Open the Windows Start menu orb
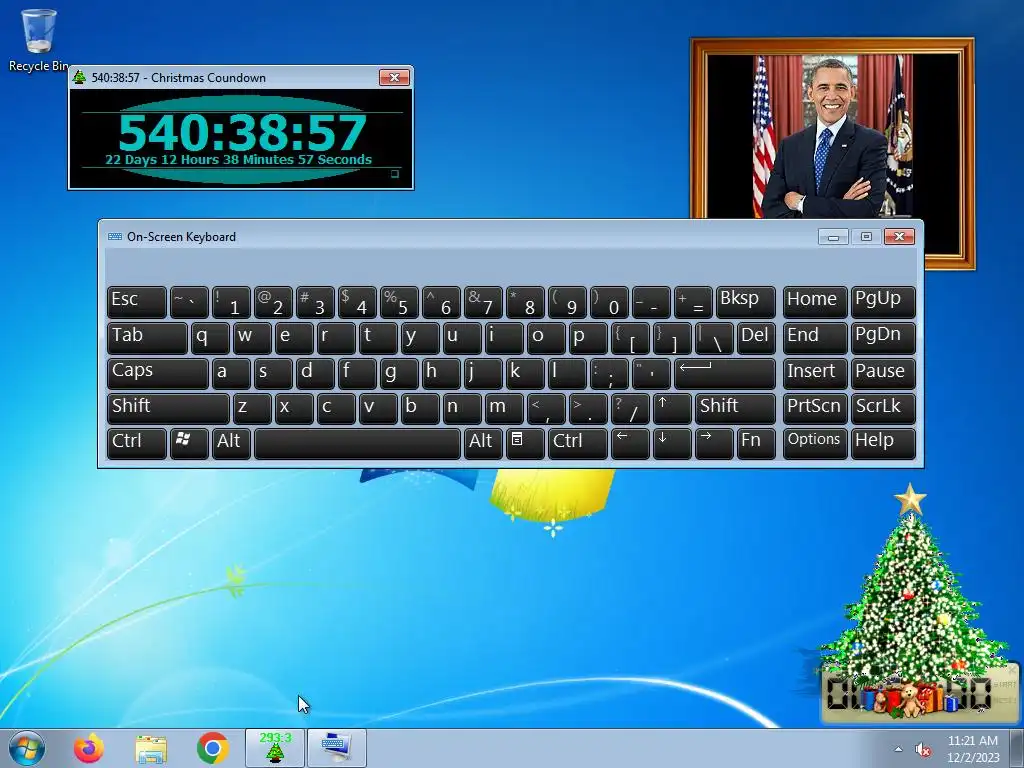This screenshot has width=1024, height=768. click(27, 748)
